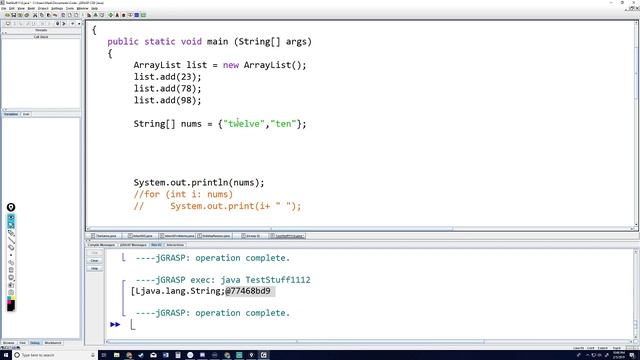Start debugging with the ladybug icon
Image resolution: width=640 pixels, height=360 pixels.
(124, 15)
